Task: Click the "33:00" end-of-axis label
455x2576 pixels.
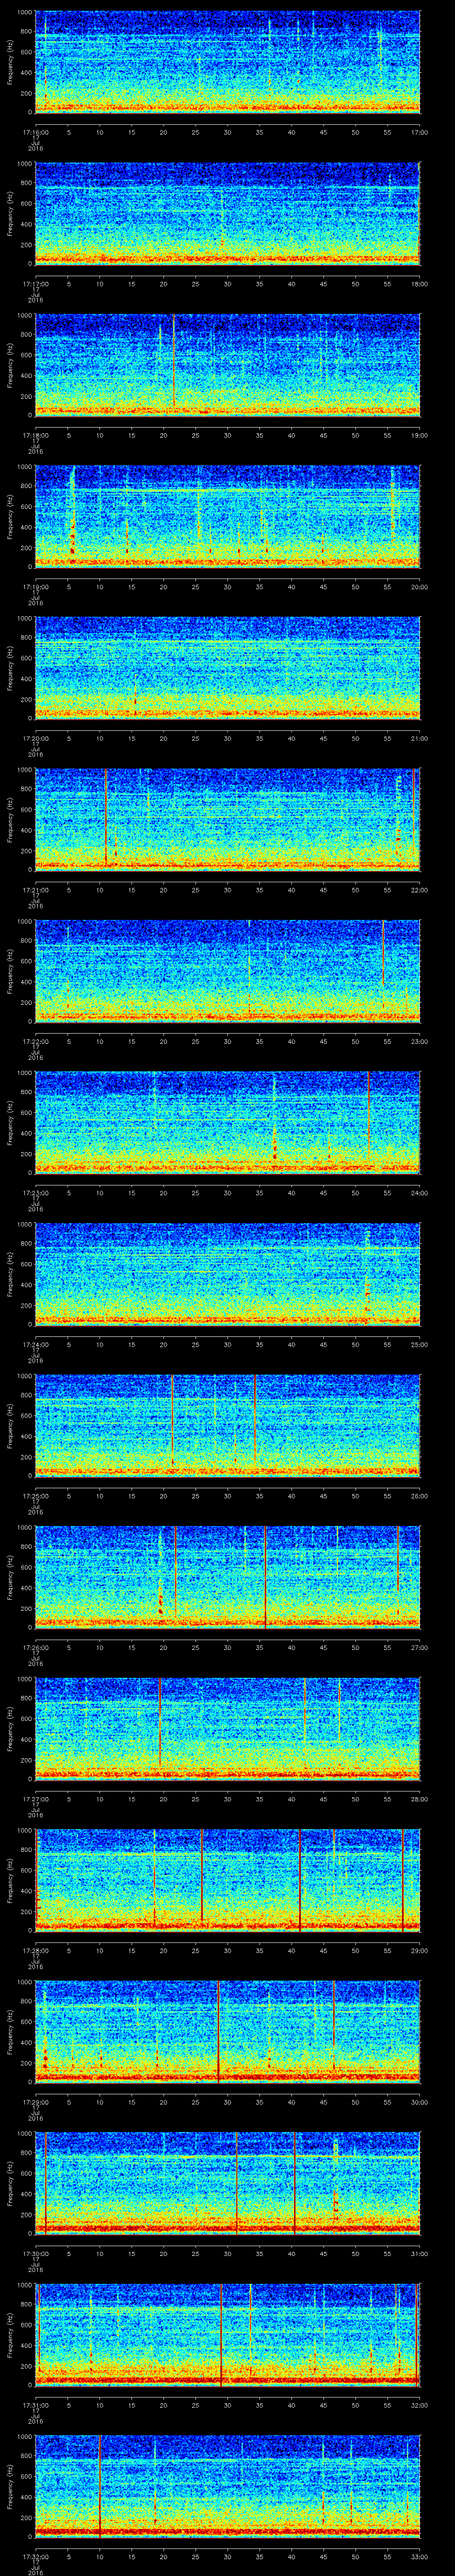Action: (419, 2557)
